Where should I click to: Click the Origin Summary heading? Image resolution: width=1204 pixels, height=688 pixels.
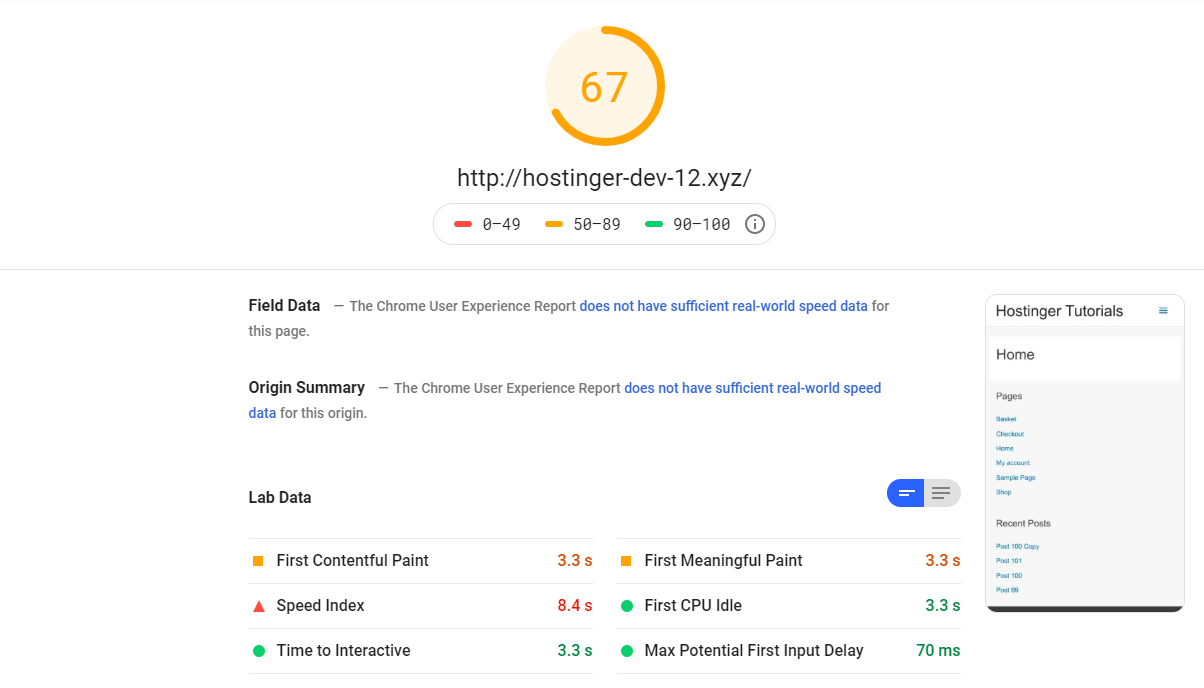pyautogui.click(x=307, y=388)
